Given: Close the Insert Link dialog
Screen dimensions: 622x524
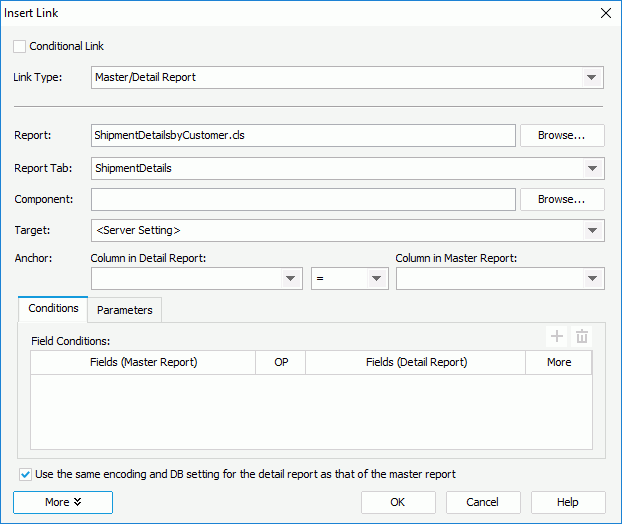Looking at the screenshot, I should click(604, 13).
